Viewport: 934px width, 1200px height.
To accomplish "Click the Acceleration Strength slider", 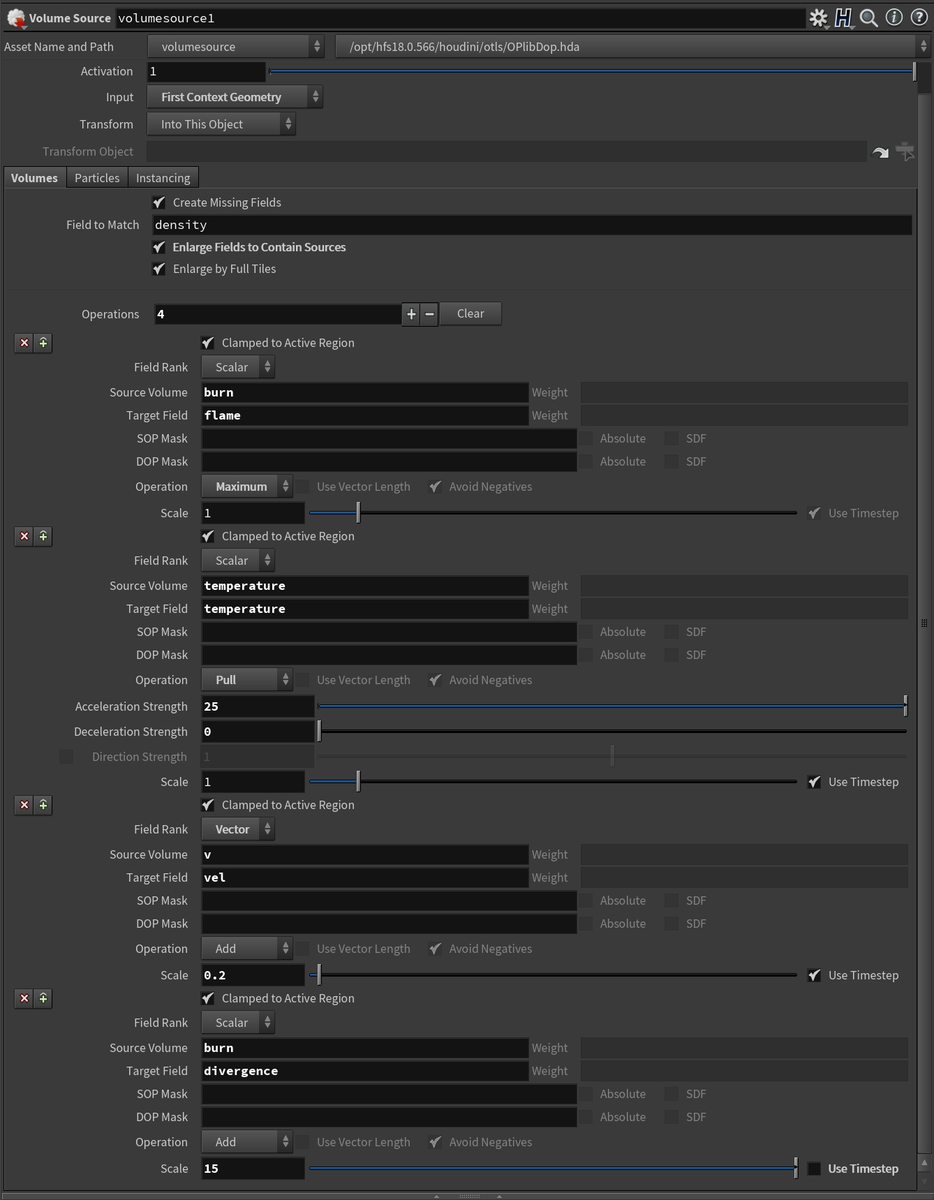I will pyautogui.click(x=612, y=706).
